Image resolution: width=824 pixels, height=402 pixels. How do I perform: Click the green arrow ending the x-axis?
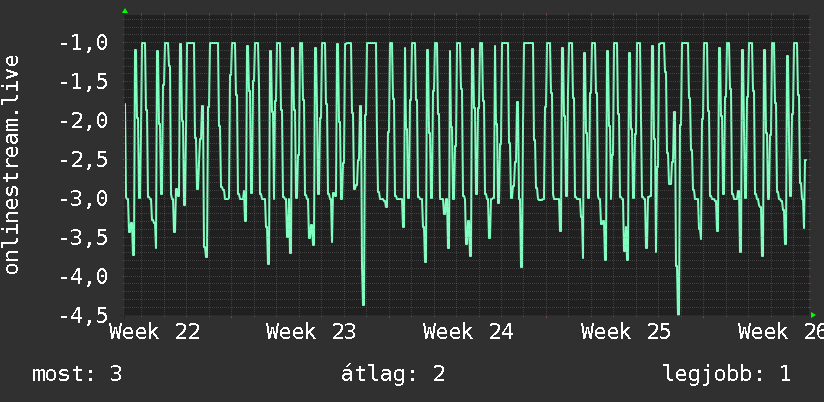[x=813, y=315]
